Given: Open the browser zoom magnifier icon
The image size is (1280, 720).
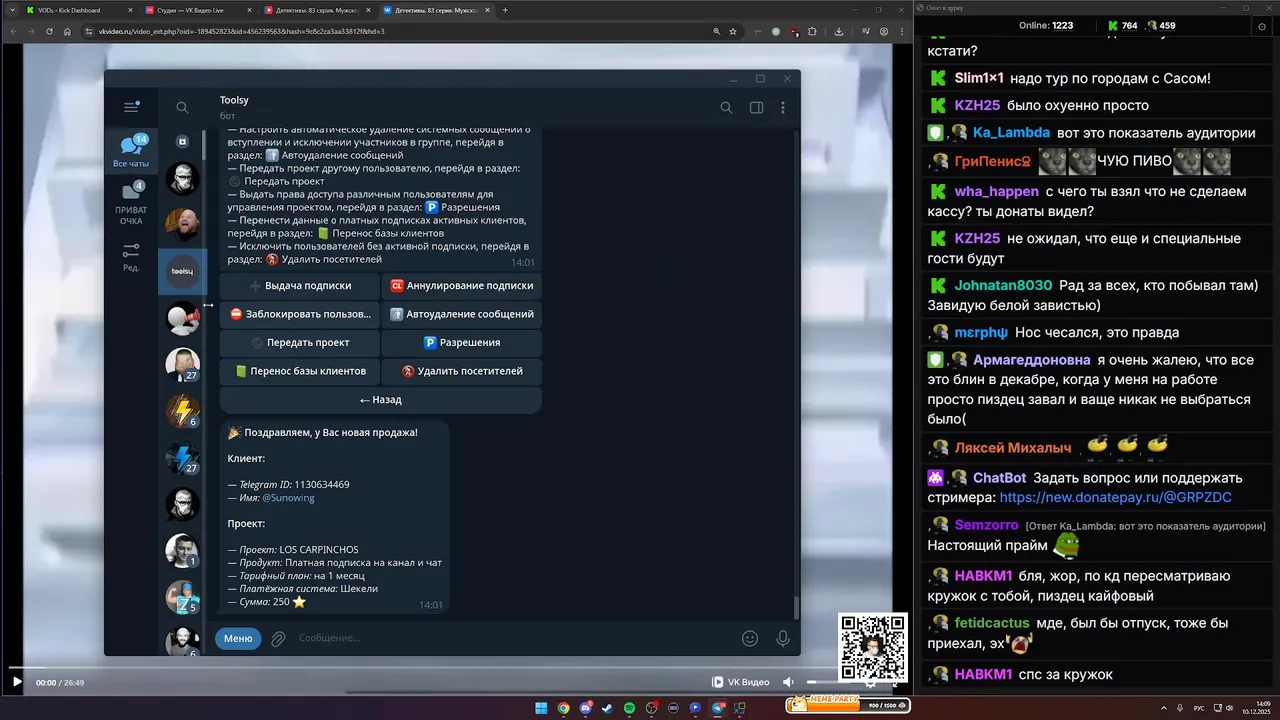Looking at the screenshot, I should click(717, 31).
